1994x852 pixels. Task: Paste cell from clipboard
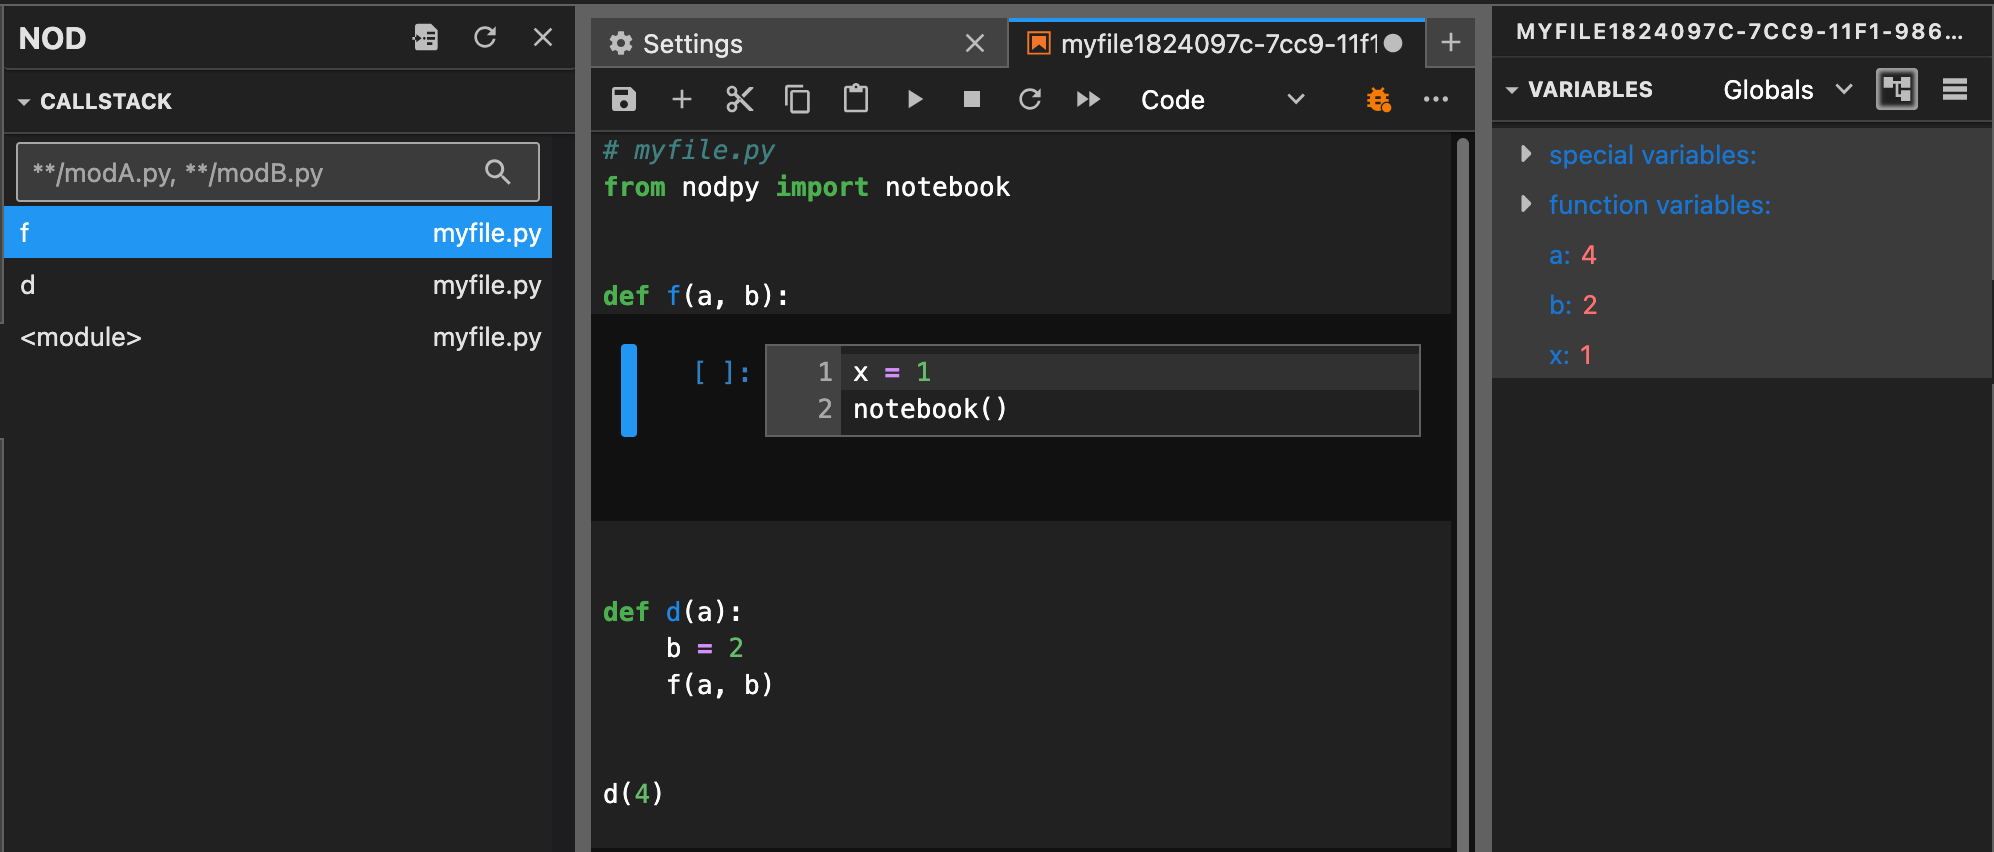(x=856, y=99)
